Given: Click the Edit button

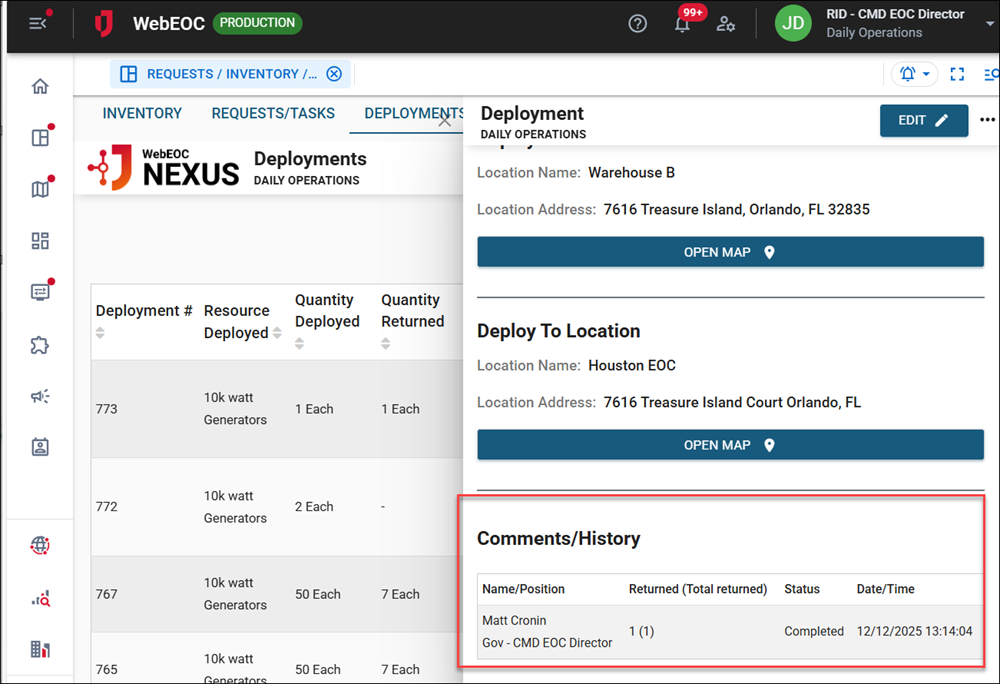Looking at the screenshot, I should [x=923, y=120].
